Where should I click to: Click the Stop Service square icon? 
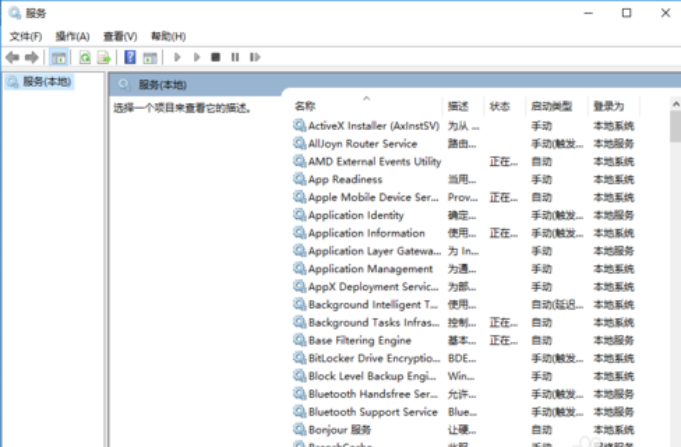[215, 58]
